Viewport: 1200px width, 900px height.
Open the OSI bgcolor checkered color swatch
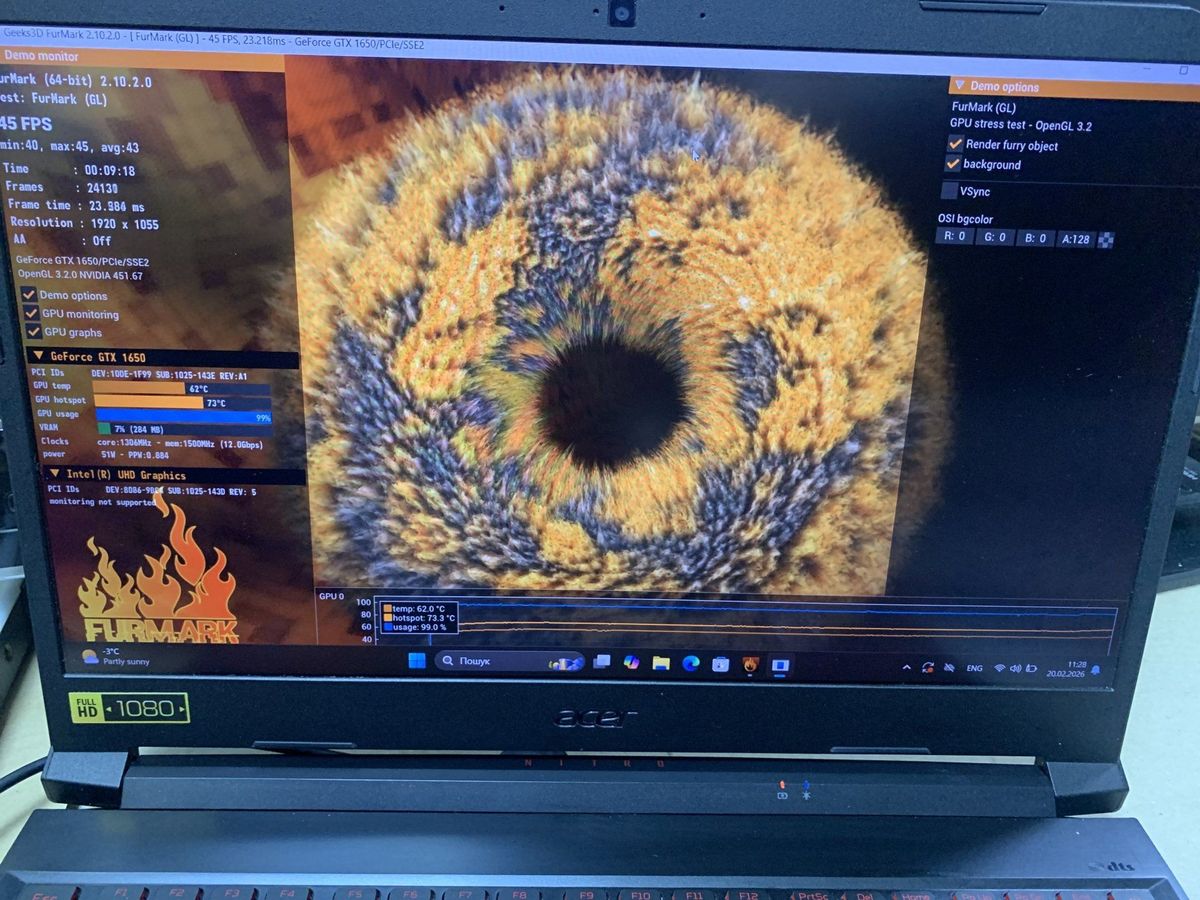[x=1106, y=239]
